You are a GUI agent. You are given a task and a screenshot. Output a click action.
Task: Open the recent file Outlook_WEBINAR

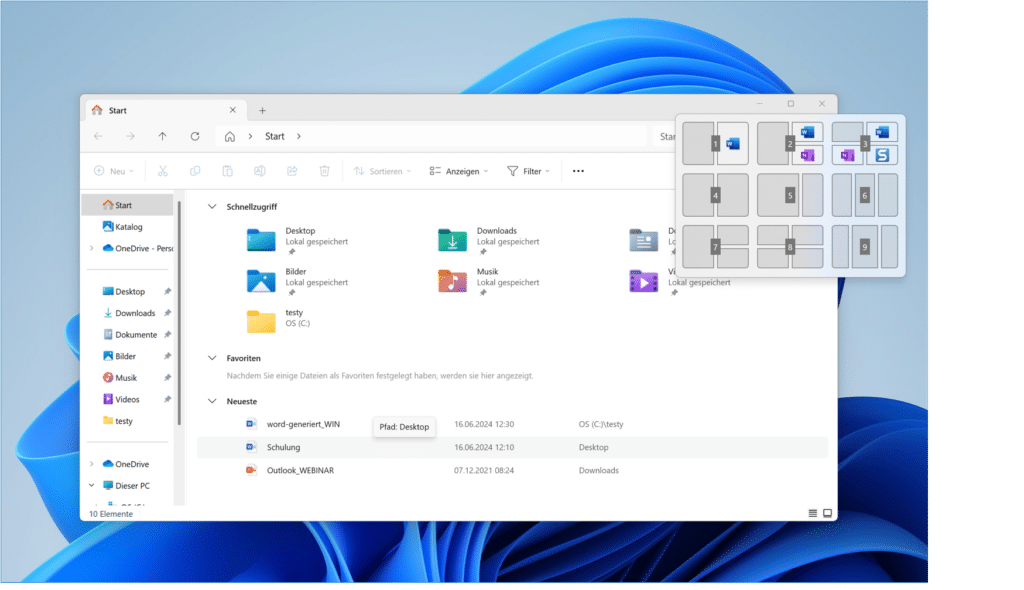tap(300, 470)
